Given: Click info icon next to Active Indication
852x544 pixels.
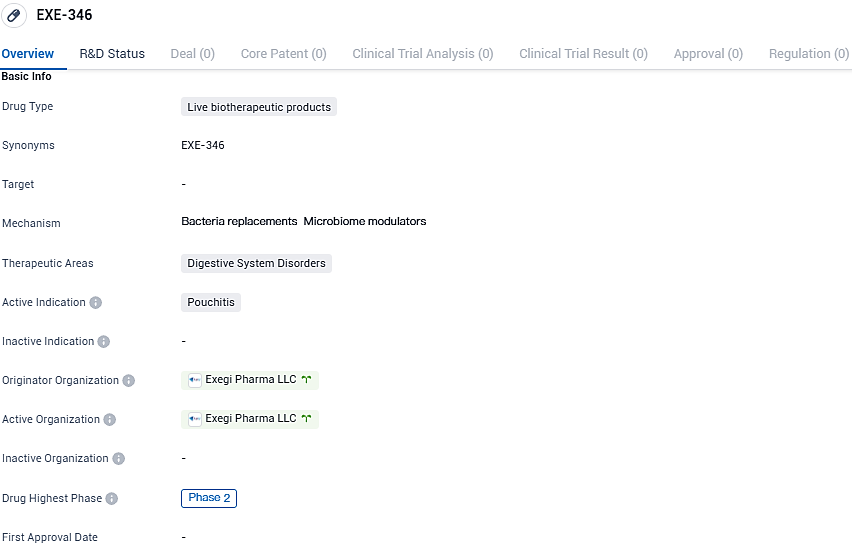Looking at the screenshot, I should [95, 302].
